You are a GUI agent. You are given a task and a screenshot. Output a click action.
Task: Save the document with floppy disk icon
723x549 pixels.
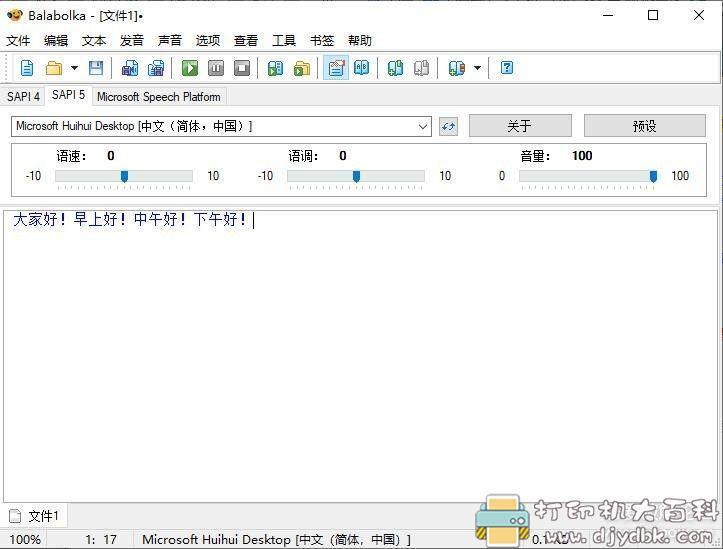coord(96,68)
